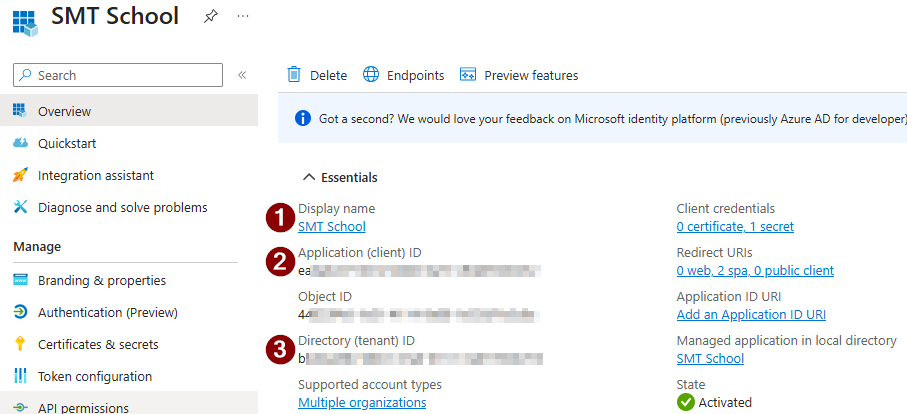Open the Overview menu item
907x414 pixels.
click(64, 111)
